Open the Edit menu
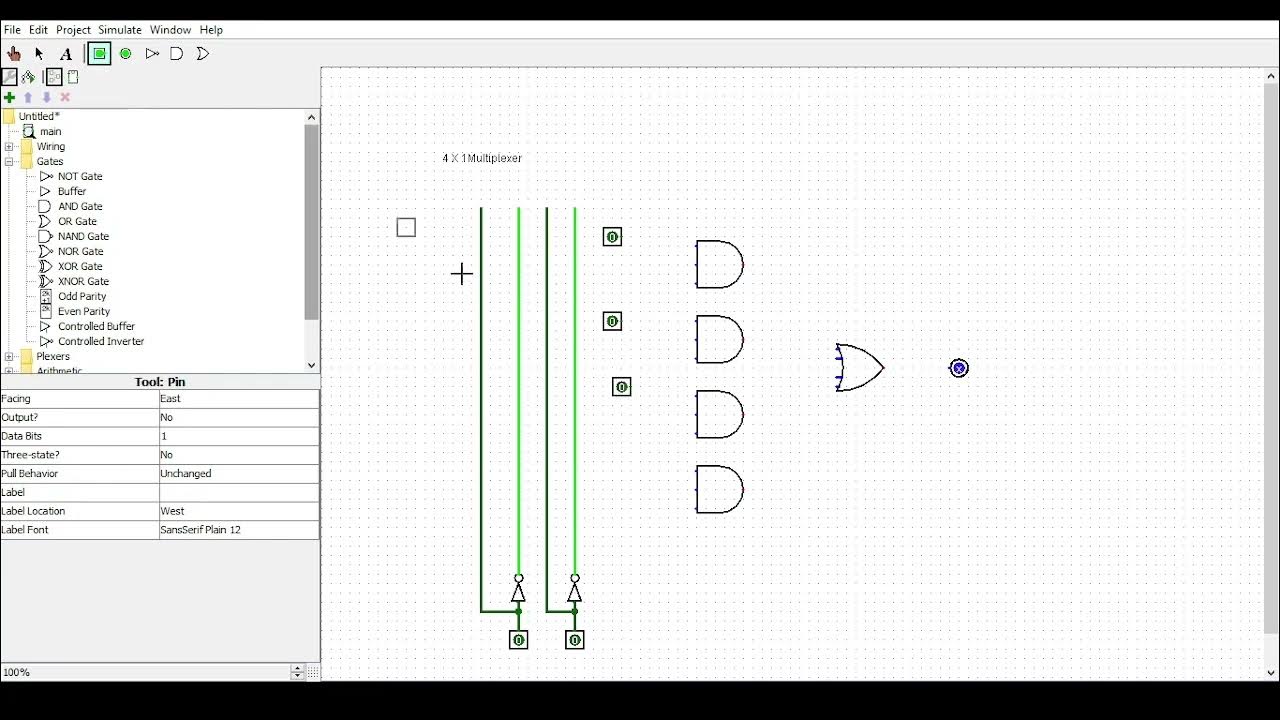Screen dimensions: 1280x720 tap(38, 30)
